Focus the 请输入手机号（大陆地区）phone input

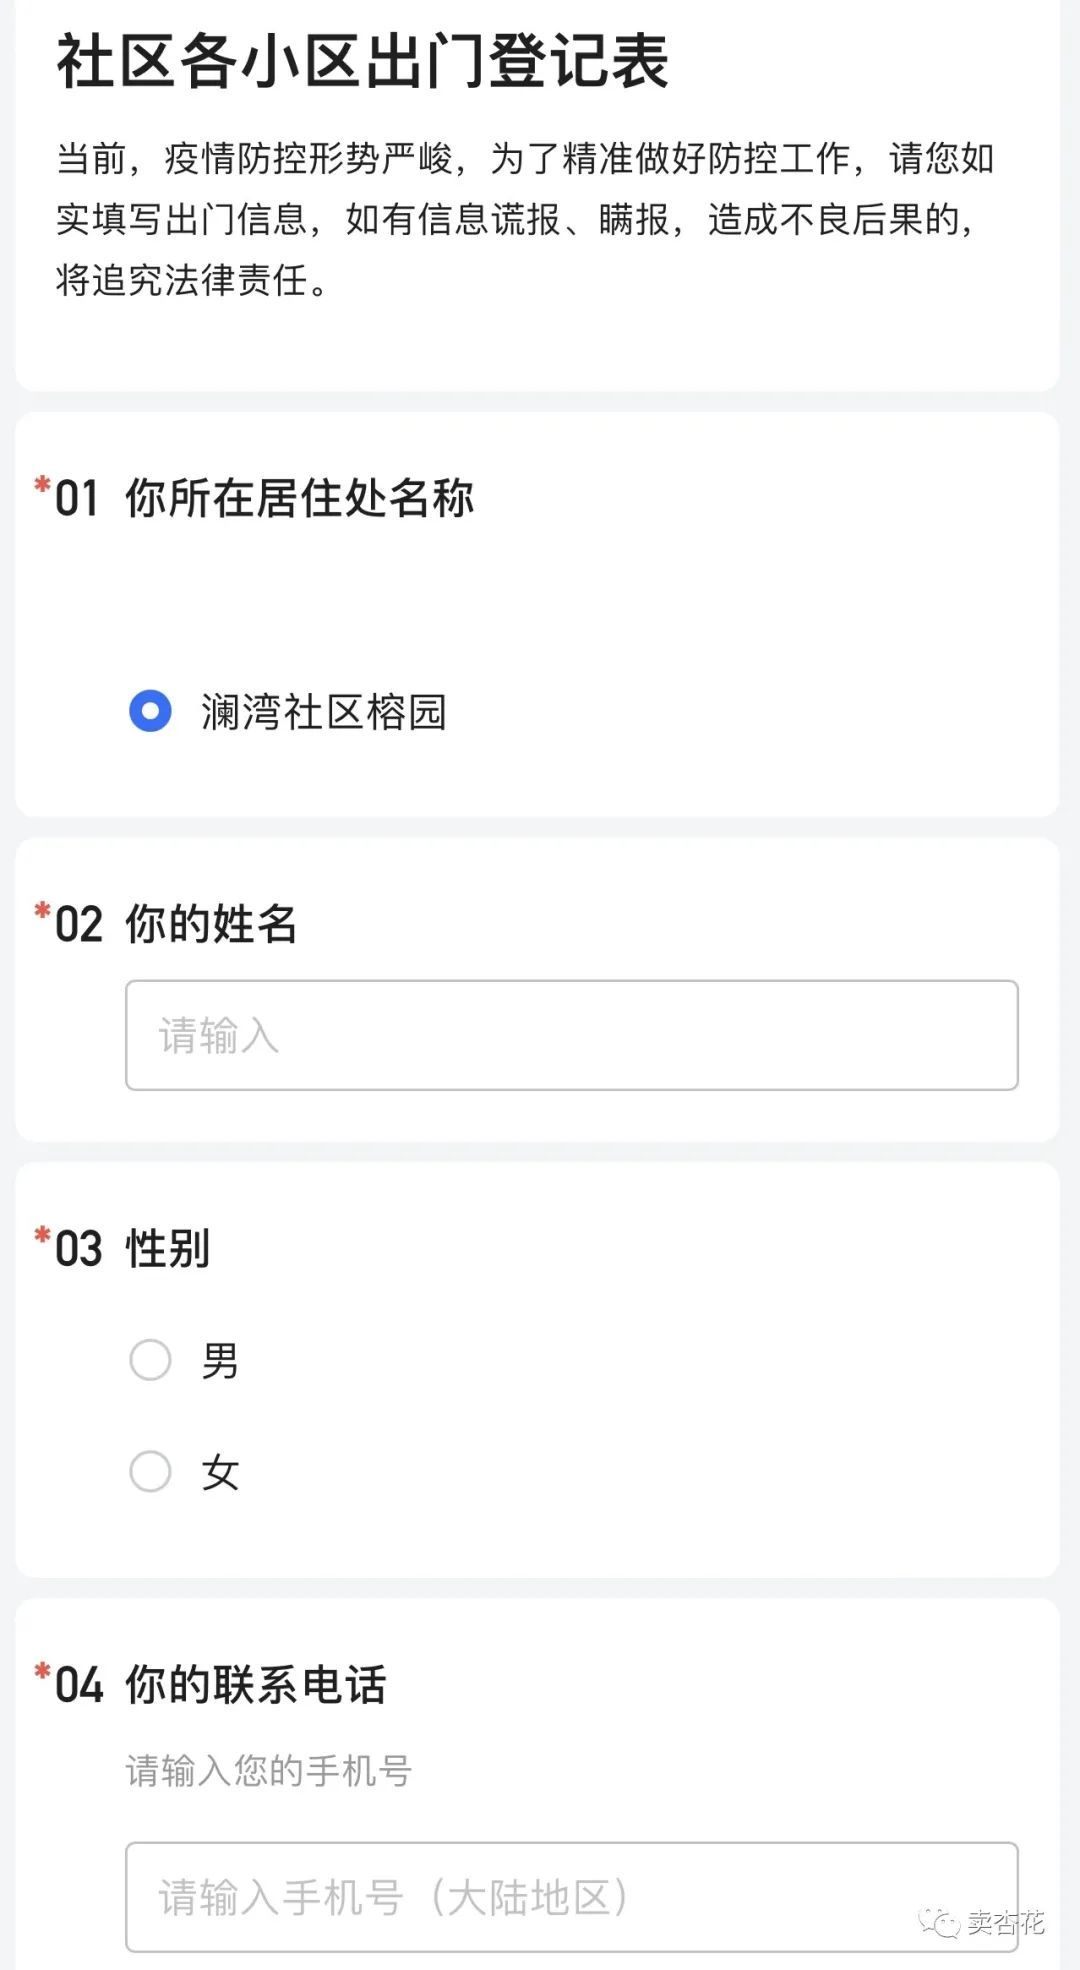(571, 1897)
